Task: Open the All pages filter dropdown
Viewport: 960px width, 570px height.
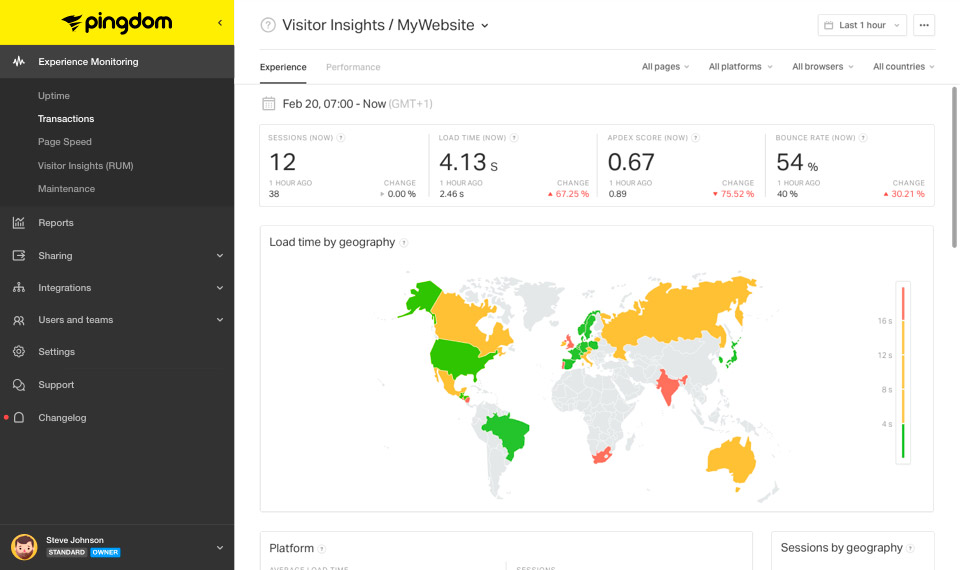Action: [665, 67]
